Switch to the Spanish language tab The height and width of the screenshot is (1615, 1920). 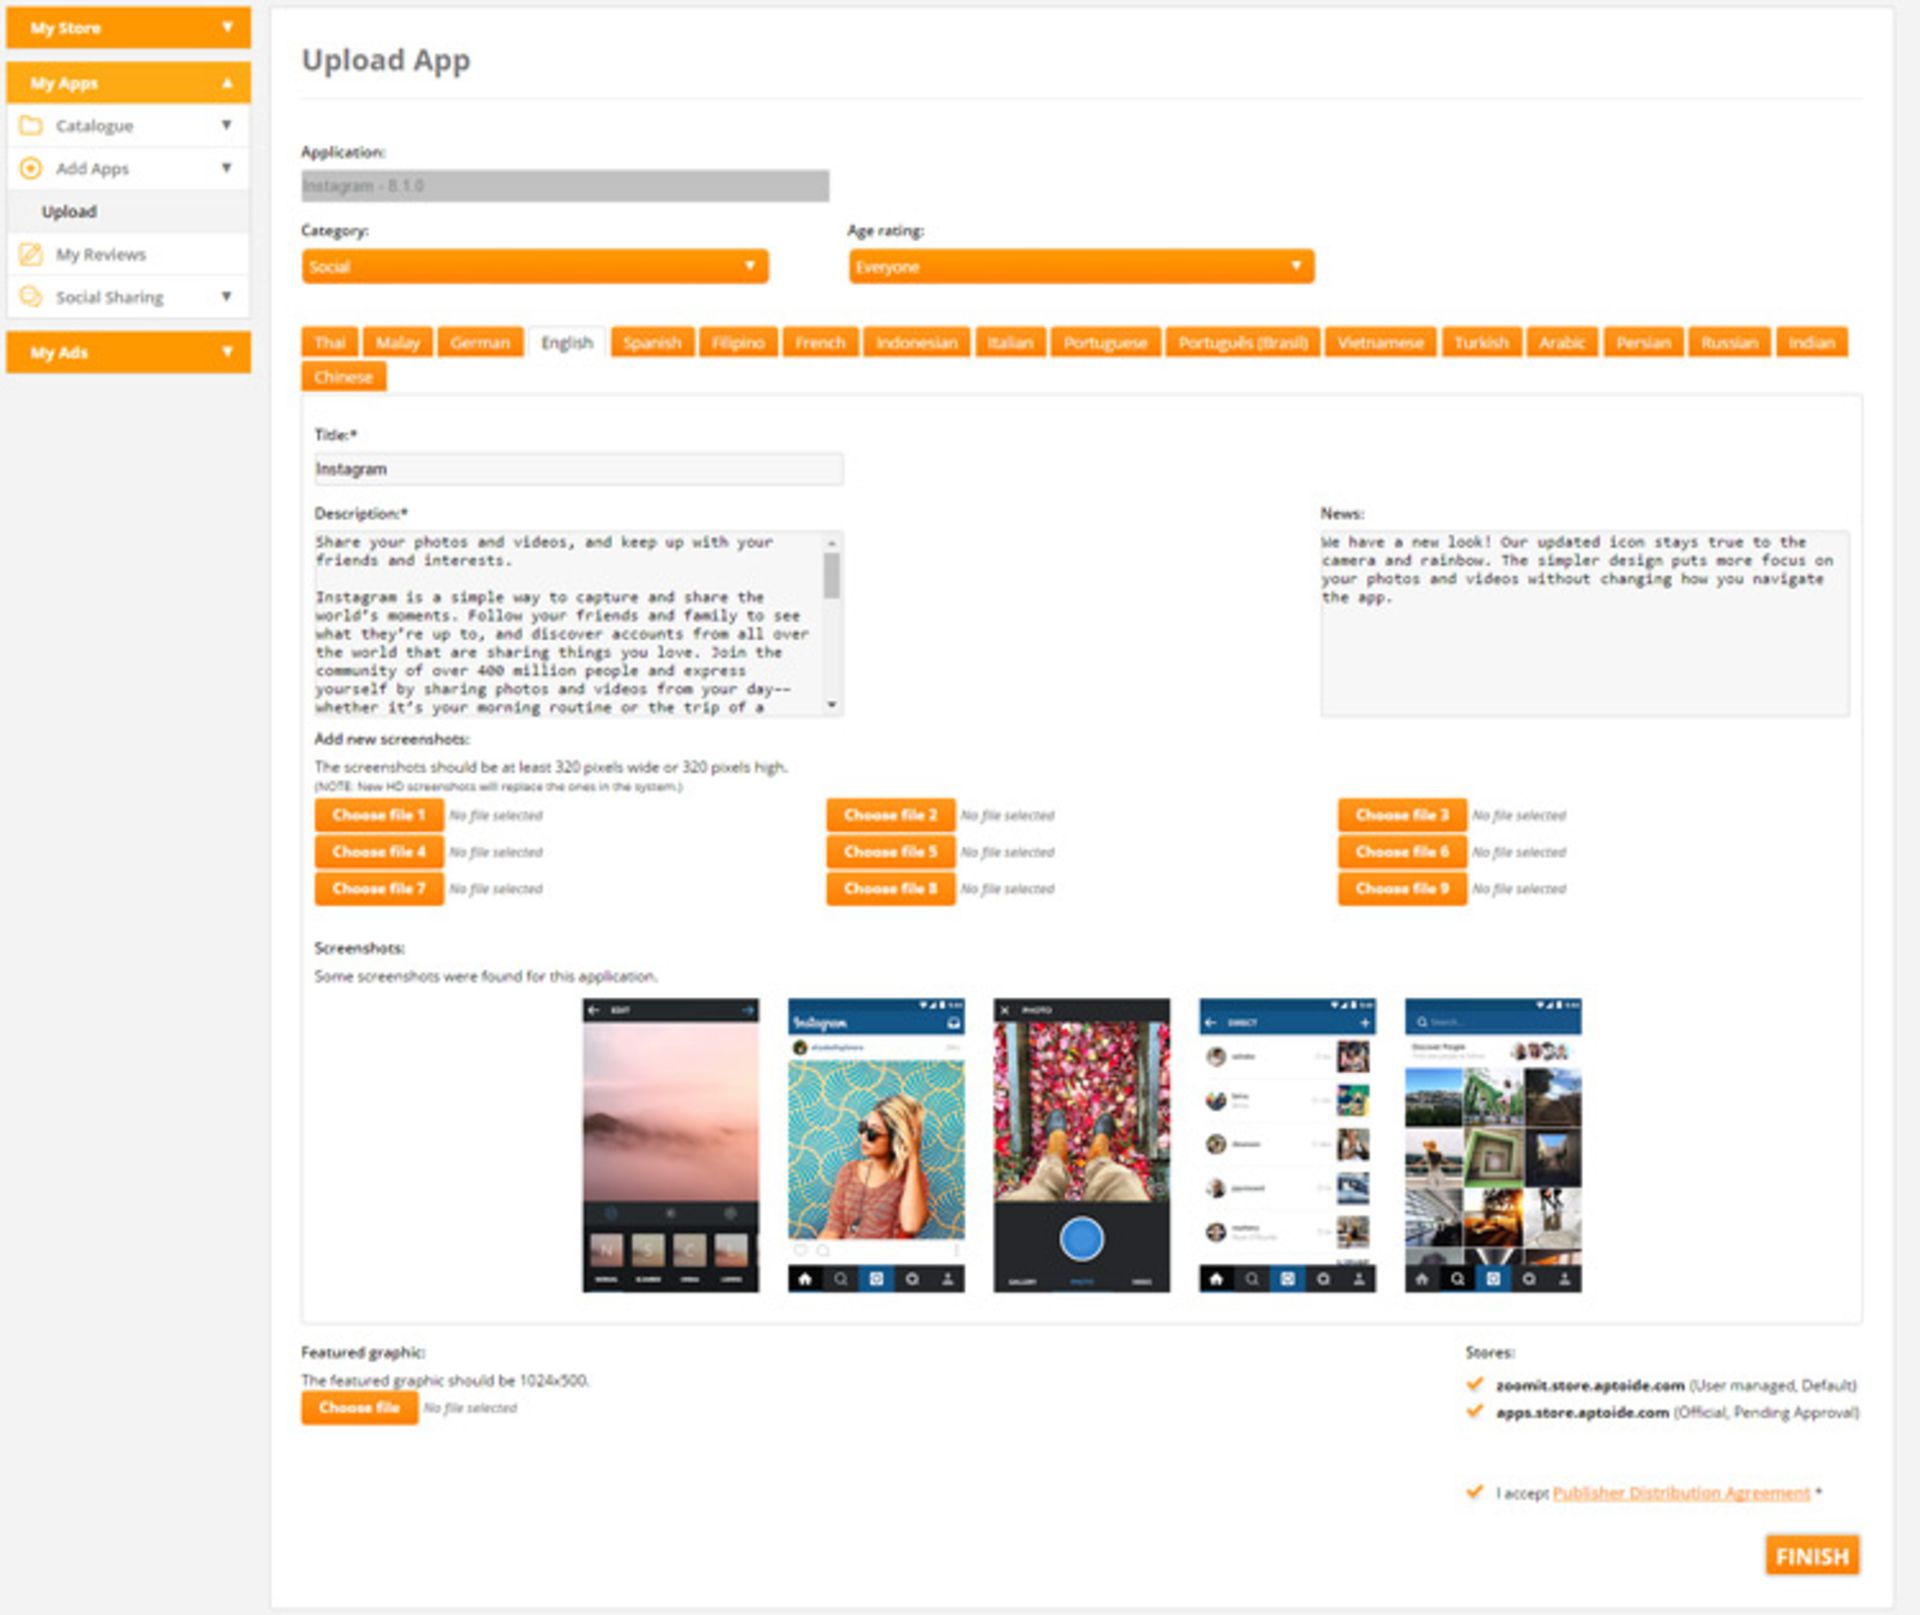[652, 342]
